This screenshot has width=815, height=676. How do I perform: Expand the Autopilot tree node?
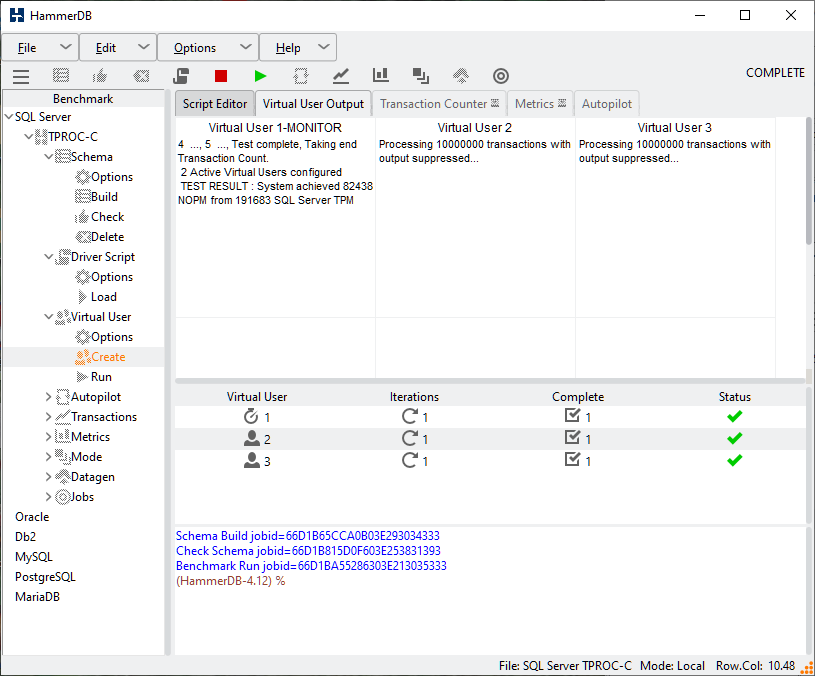[x=48, y=397]
